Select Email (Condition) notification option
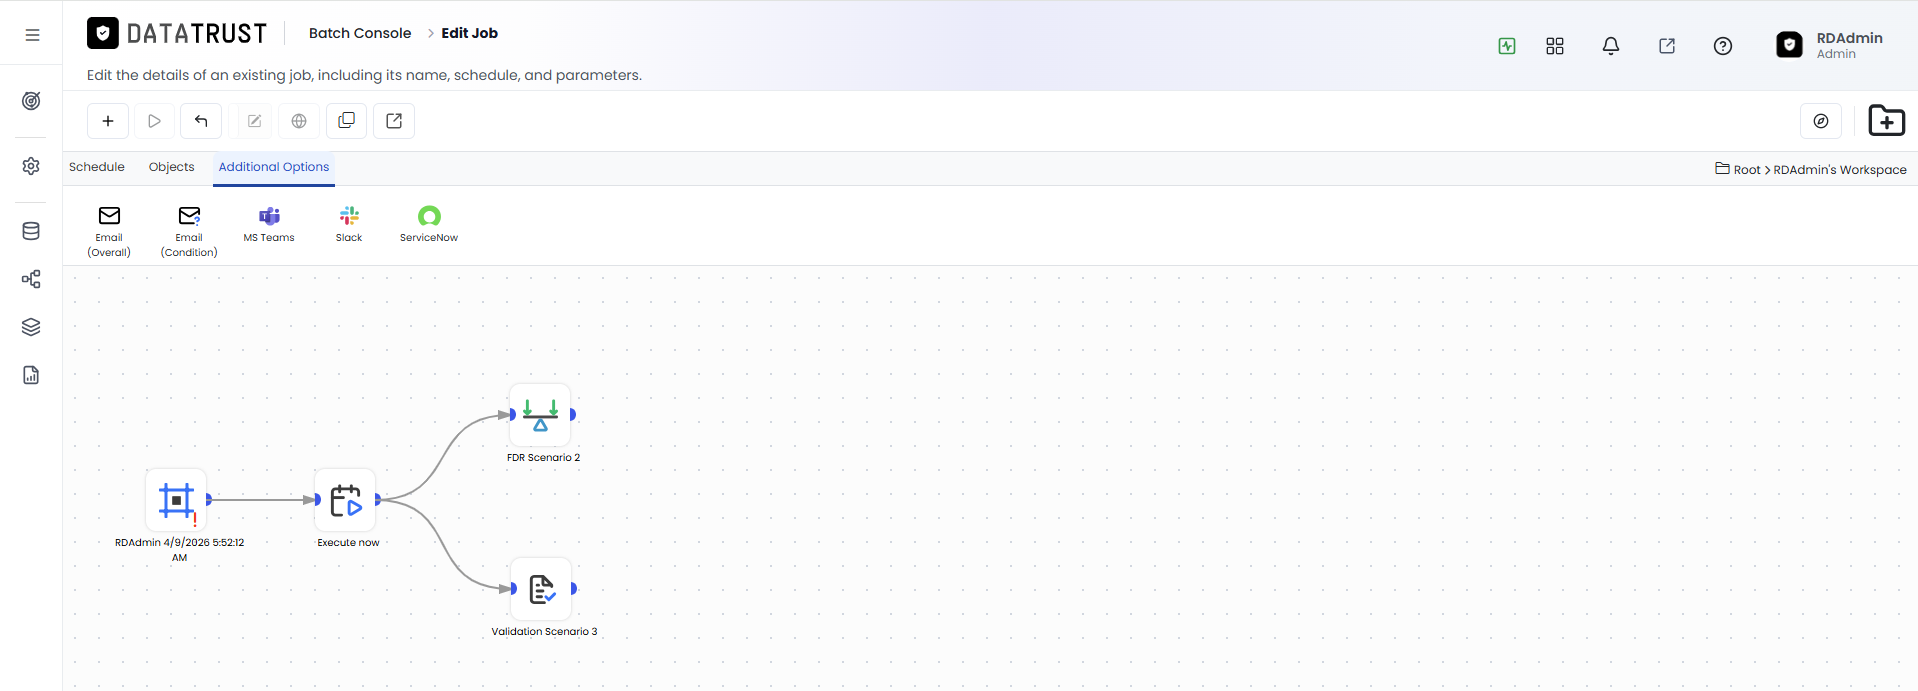Viewport: 1918px width, 691px height. (189, 231)
